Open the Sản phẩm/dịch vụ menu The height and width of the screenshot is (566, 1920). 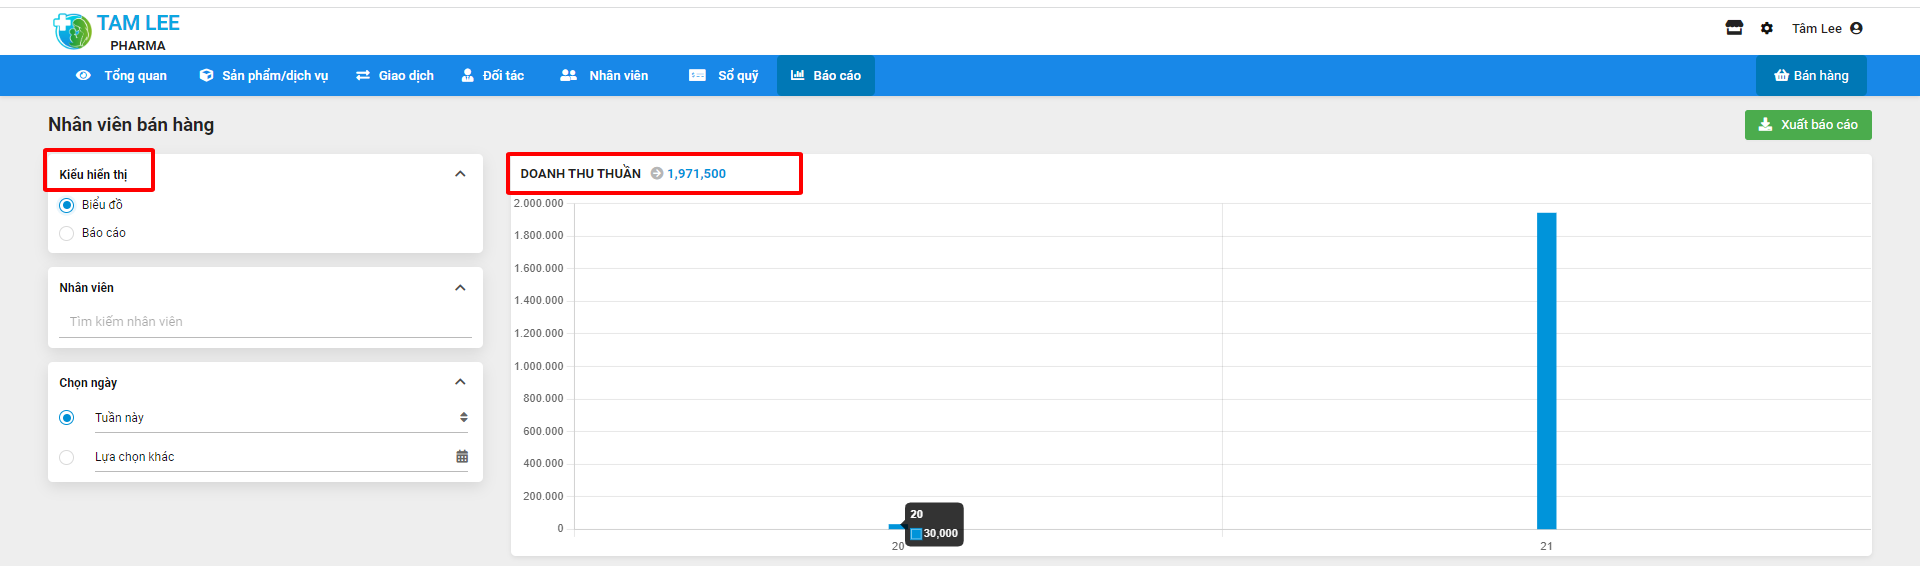pyautogui.click(x=264, y=76)
